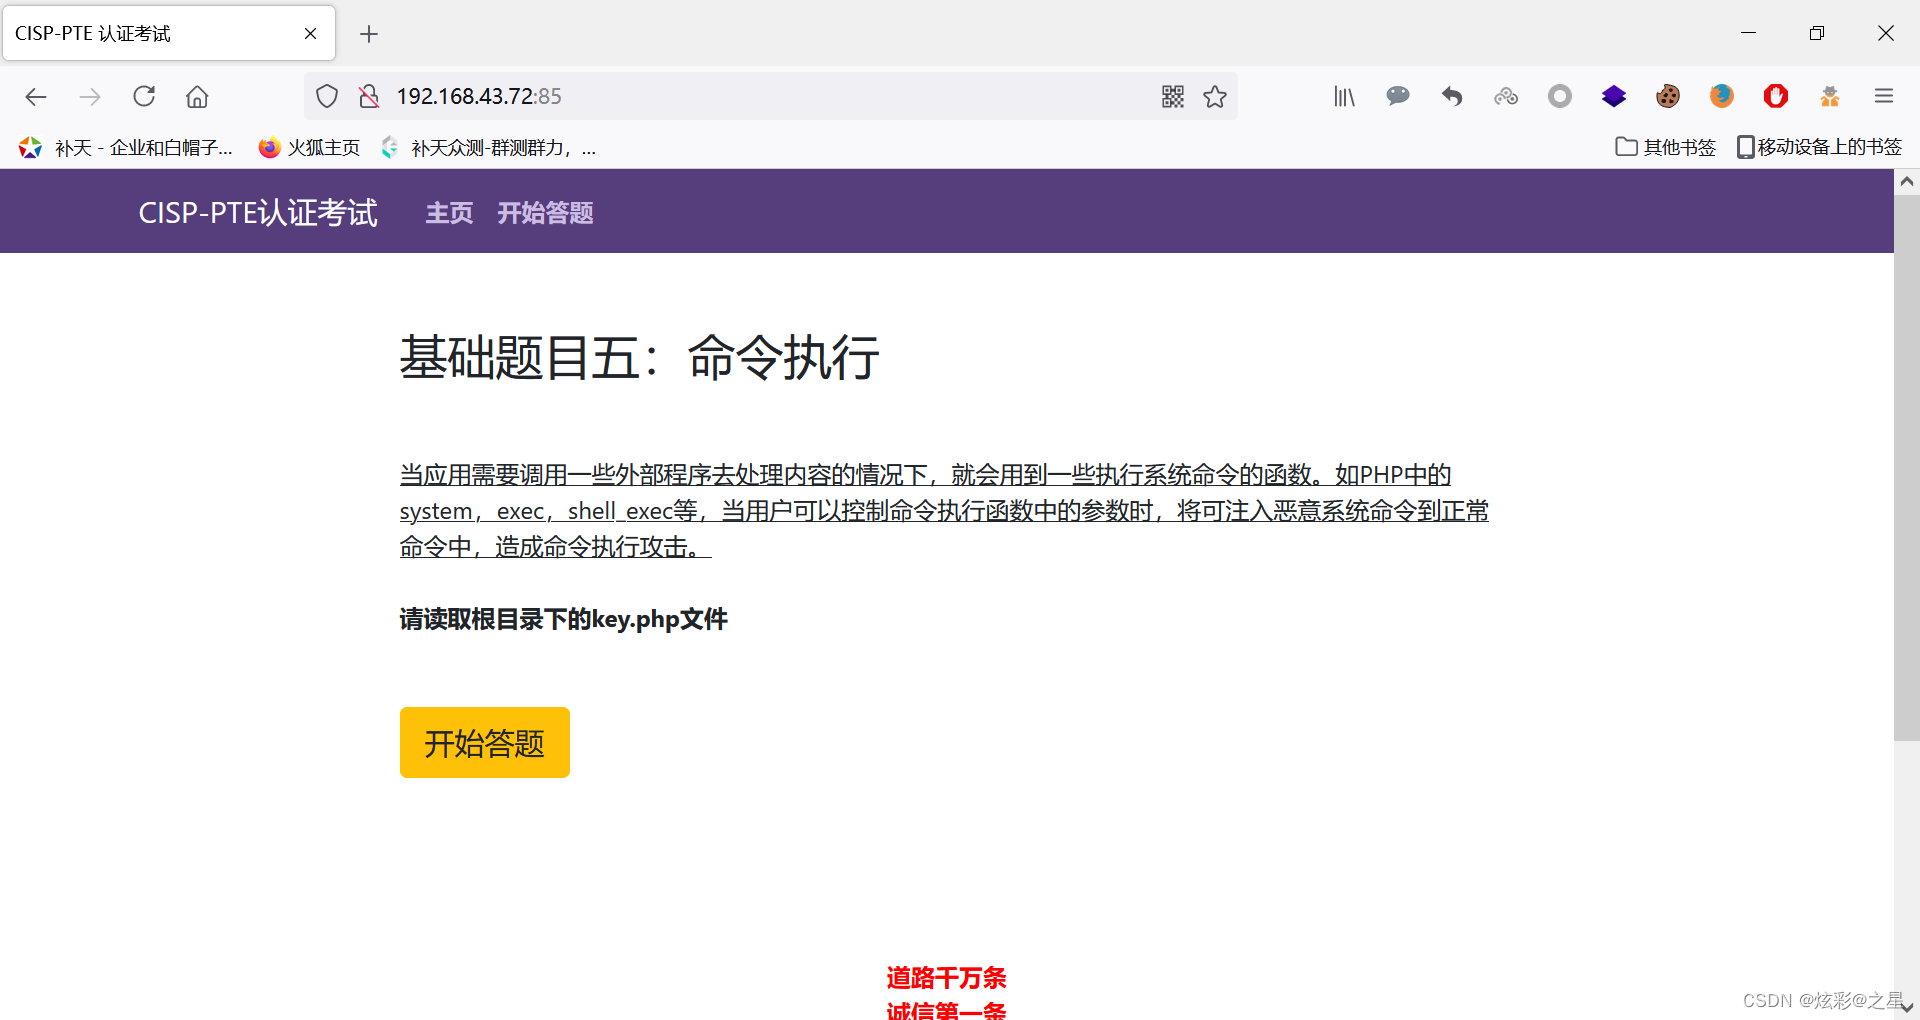The height and width of the screenshot is (1020, 1920).
Task: Open the page QR code generator
Action: point(1173,96)
